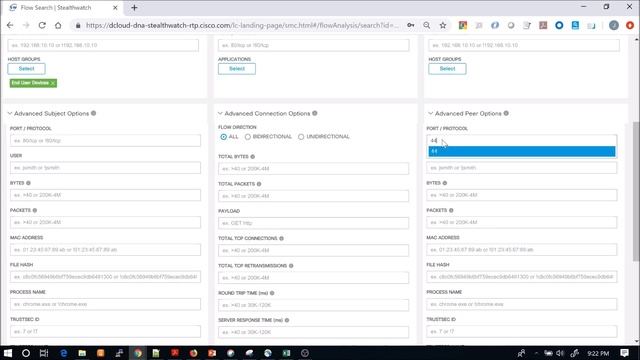Close the Flow Search Stealthwatch tab
The image size is (640, 360).
[115, 7]
